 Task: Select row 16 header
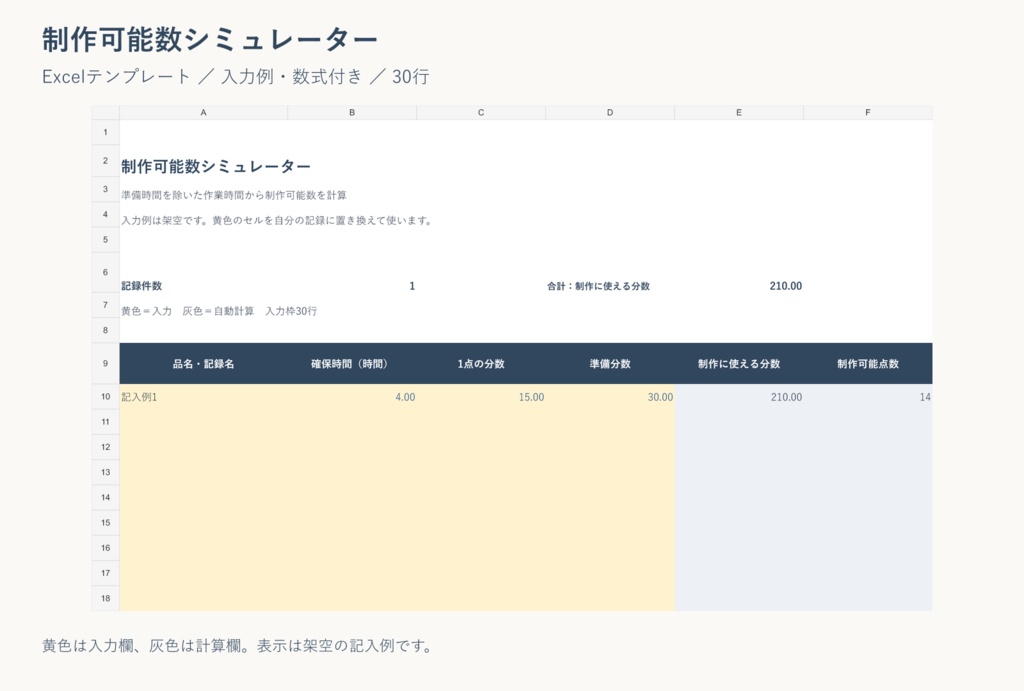click(x=105, y=548)
